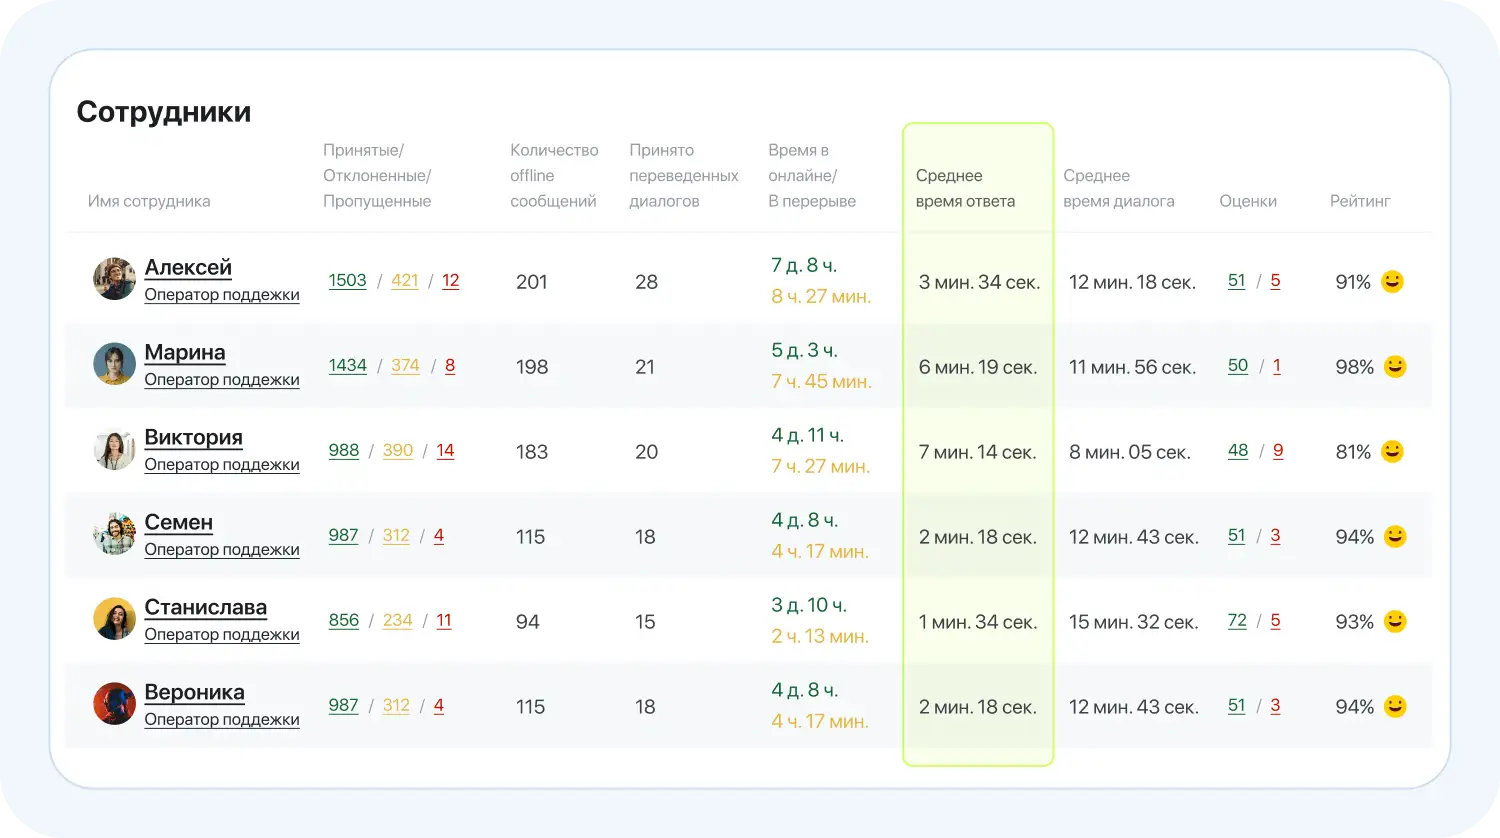Sort by "Среднее время ответа" column header
The height and width of the screenshot is (838, 1500).
(965, 188)
